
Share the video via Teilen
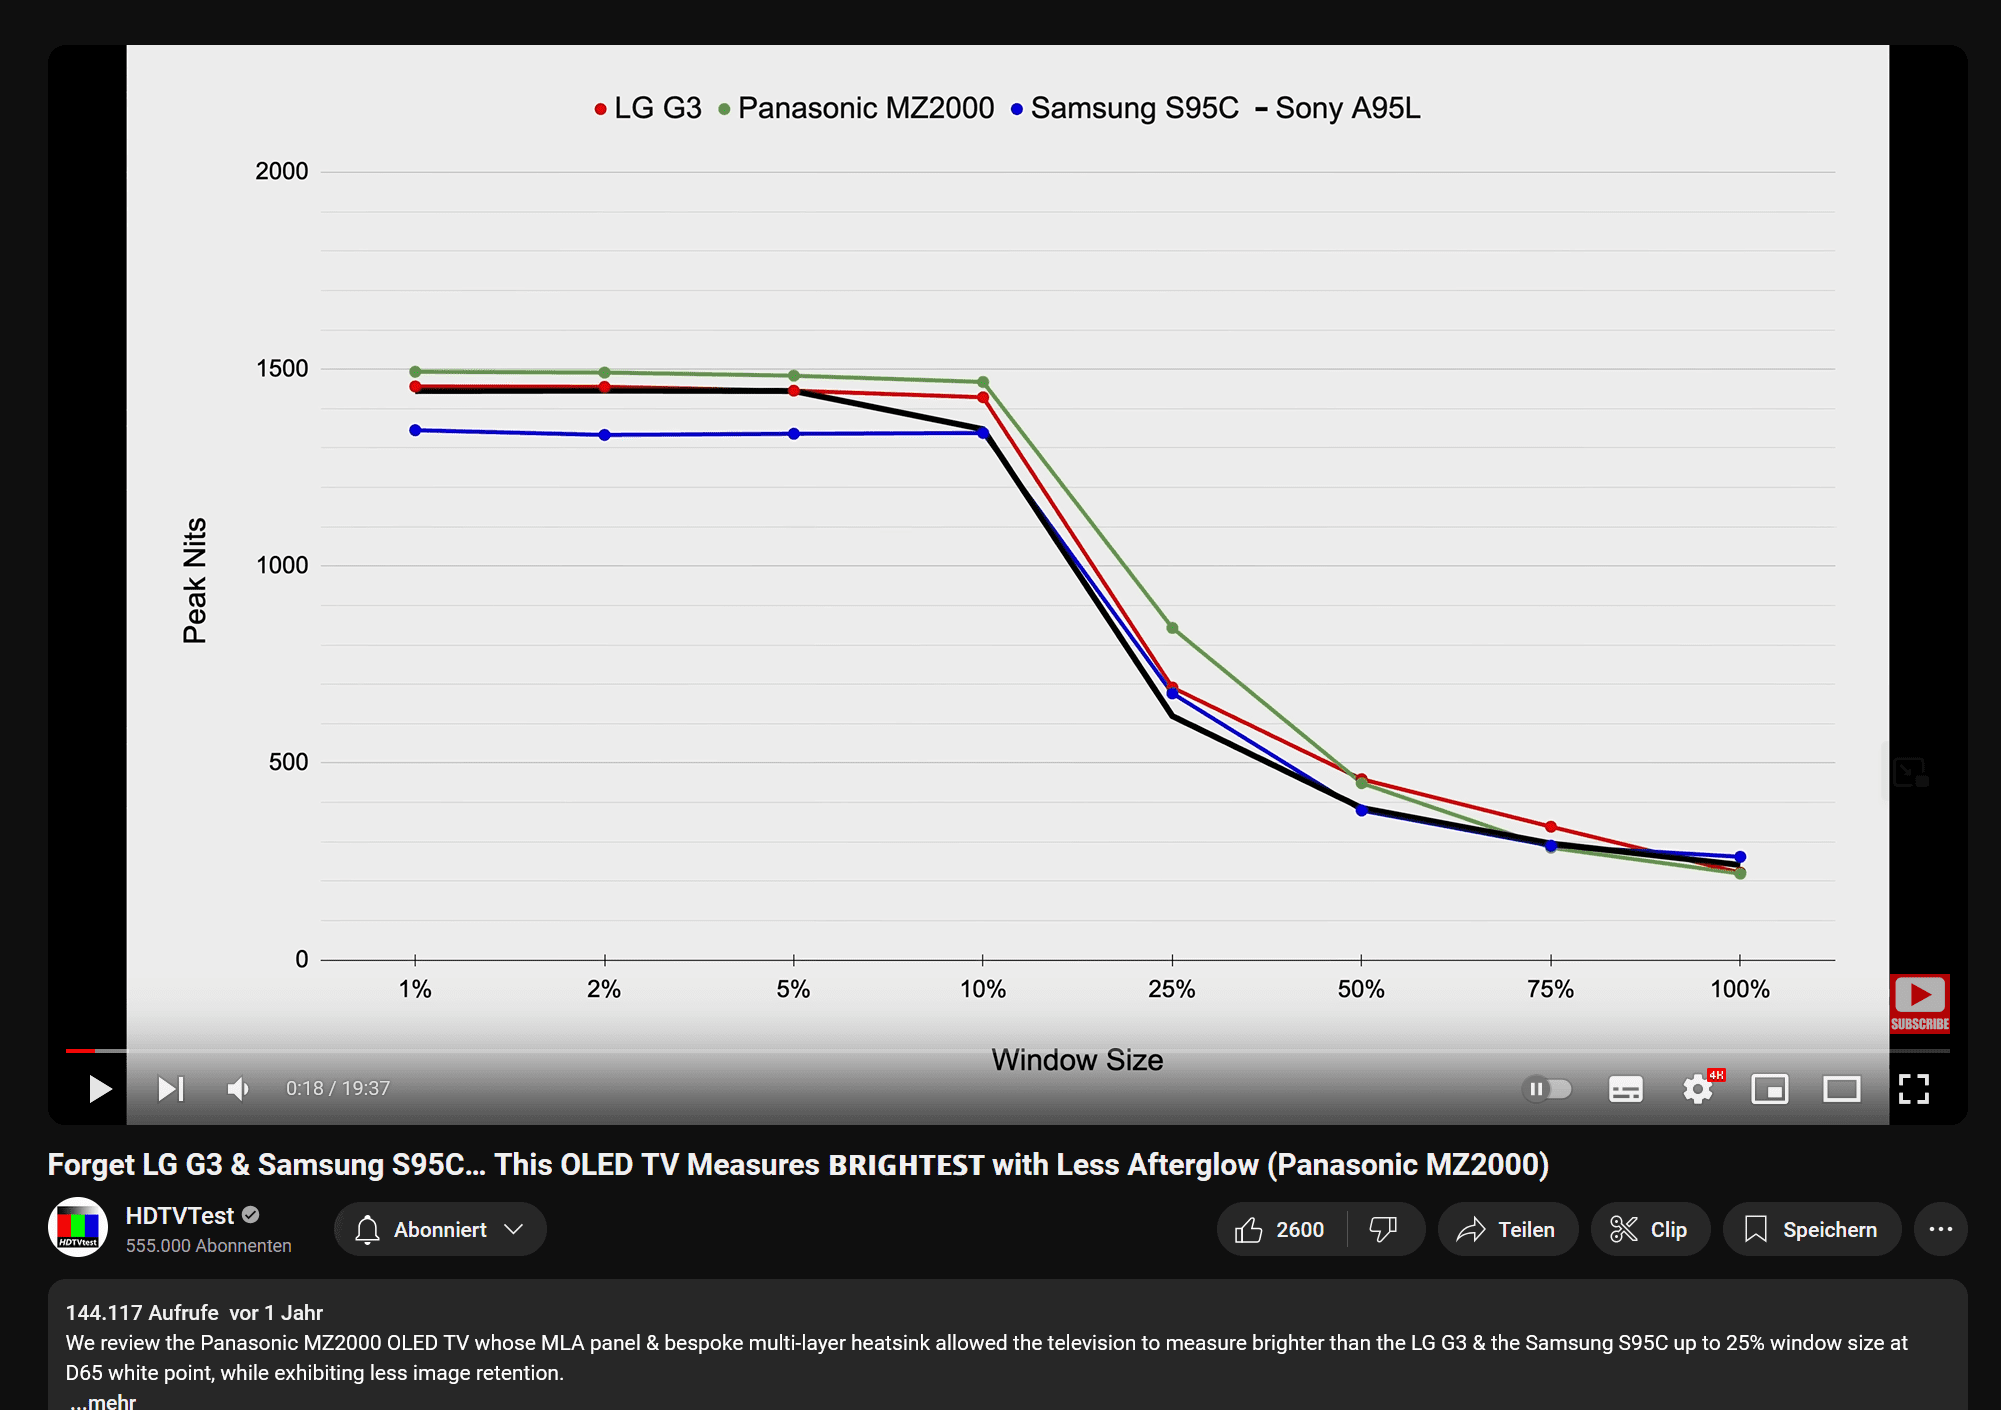pos(1507,1229)
